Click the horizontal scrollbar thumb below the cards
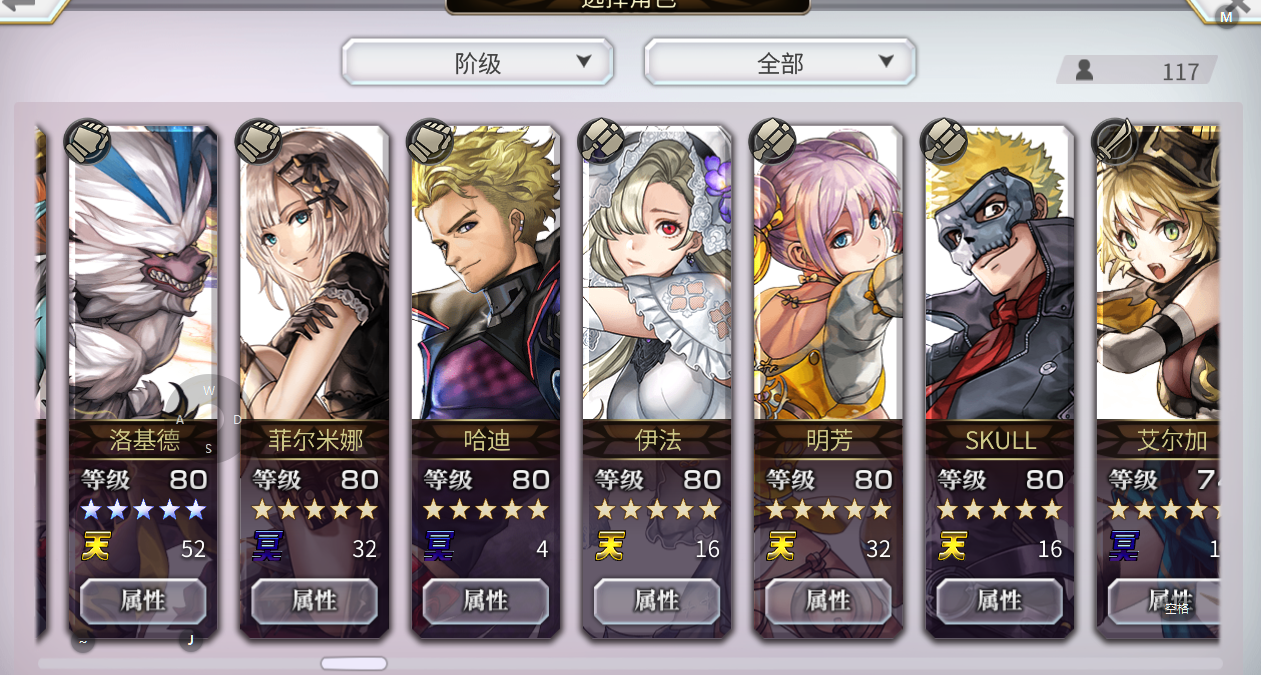This screenshot has height=675, width=1261. pos(354,663)
